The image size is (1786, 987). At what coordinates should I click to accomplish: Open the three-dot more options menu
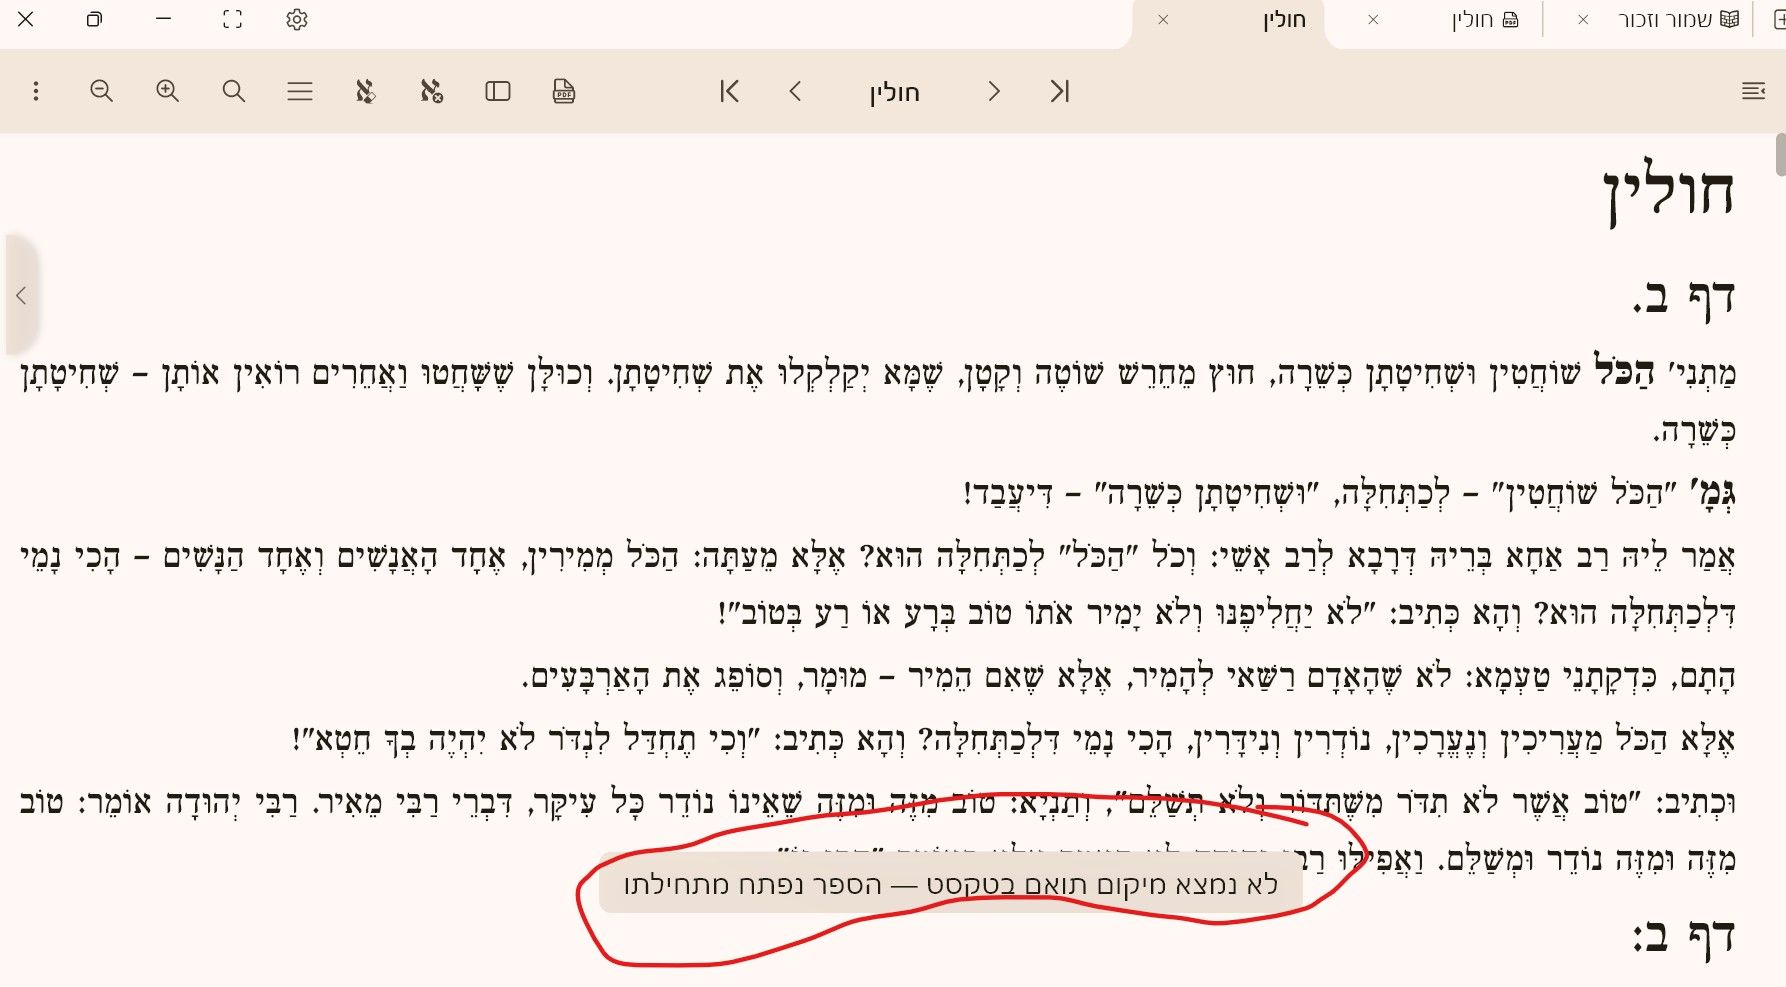point(36,92)
